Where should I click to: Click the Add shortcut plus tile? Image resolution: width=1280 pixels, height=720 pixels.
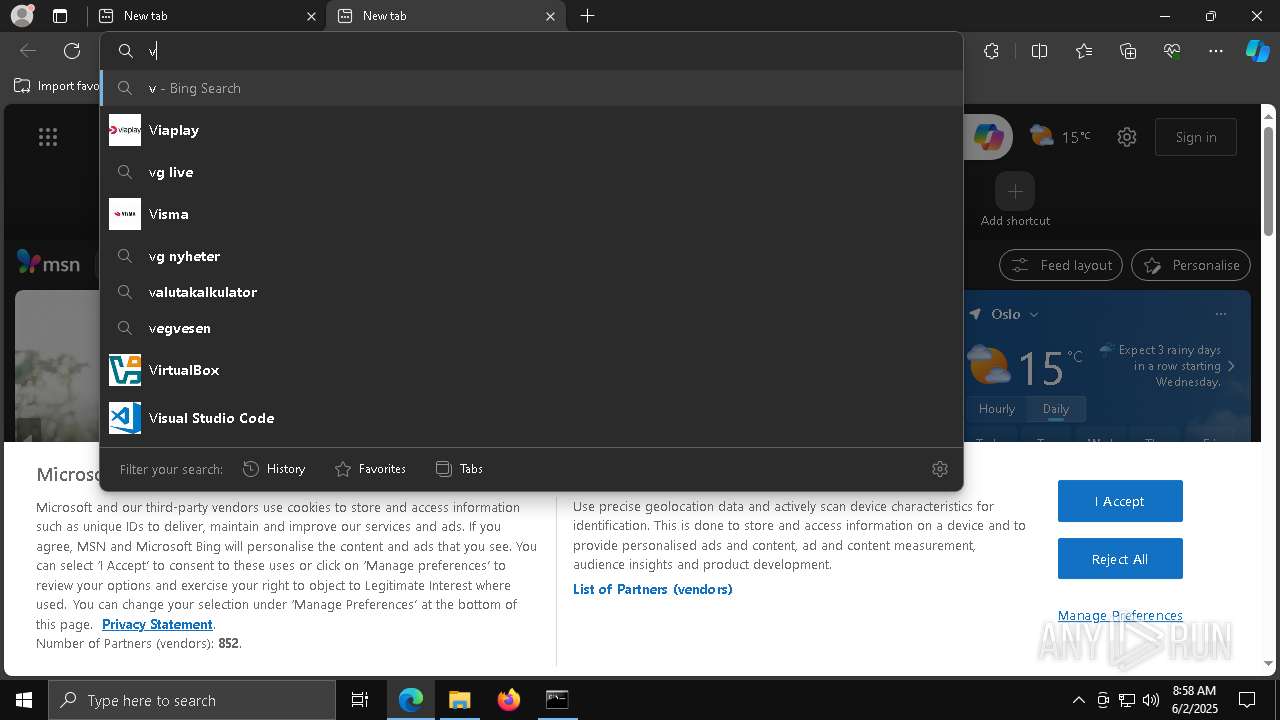[x=1015, y=191]
